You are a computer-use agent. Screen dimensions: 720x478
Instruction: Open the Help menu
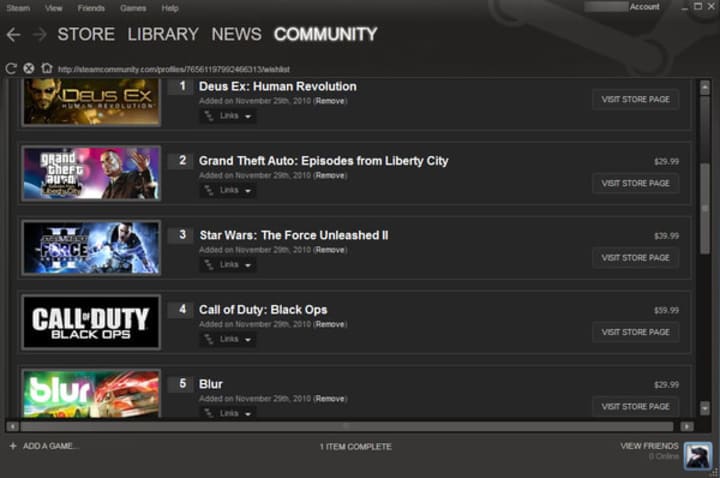tap(170, 8)
